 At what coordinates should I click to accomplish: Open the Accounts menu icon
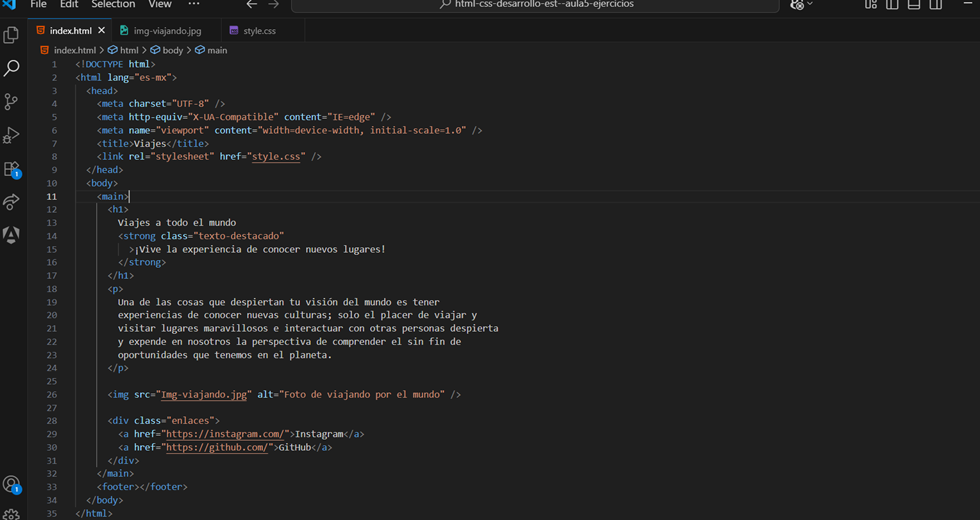[x=11, y=484]
